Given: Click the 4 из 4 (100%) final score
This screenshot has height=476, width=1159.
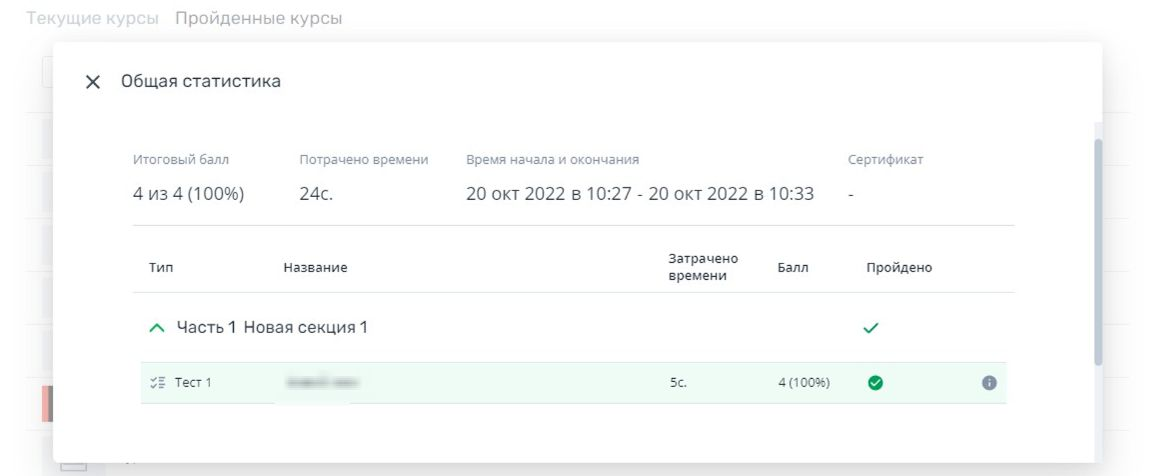Looking at the screenshot, I should (188, 194).
